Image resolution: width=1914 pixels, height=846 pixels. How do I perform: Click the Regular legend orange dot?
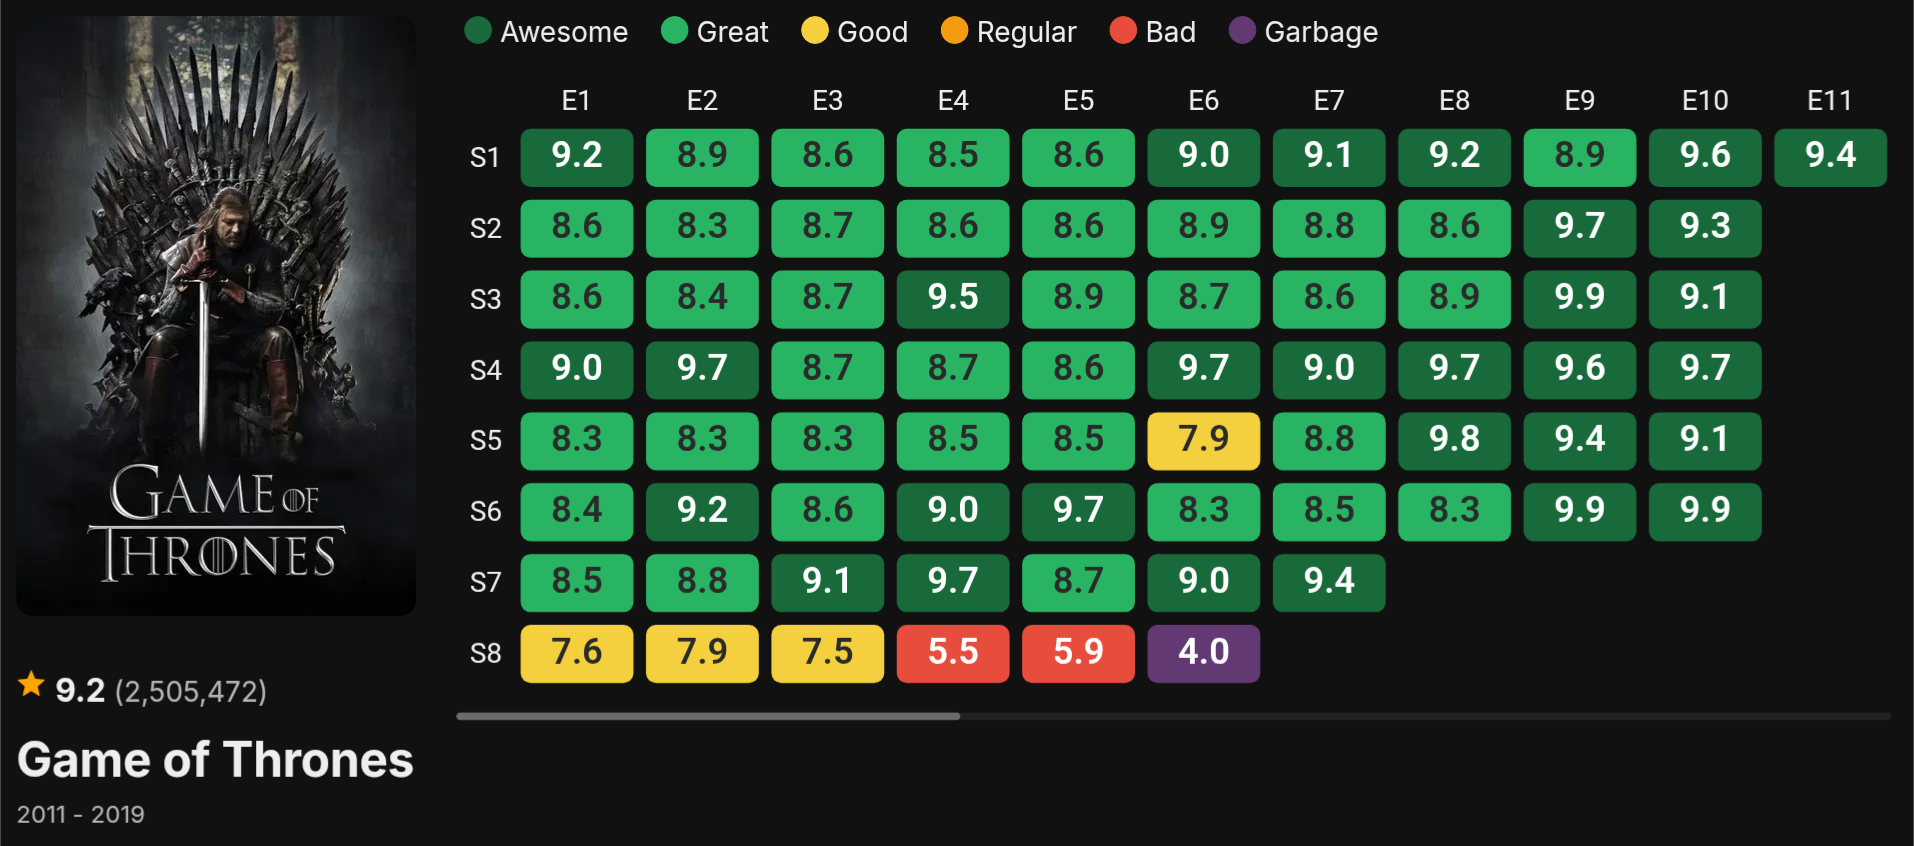[x=955, y=31]
